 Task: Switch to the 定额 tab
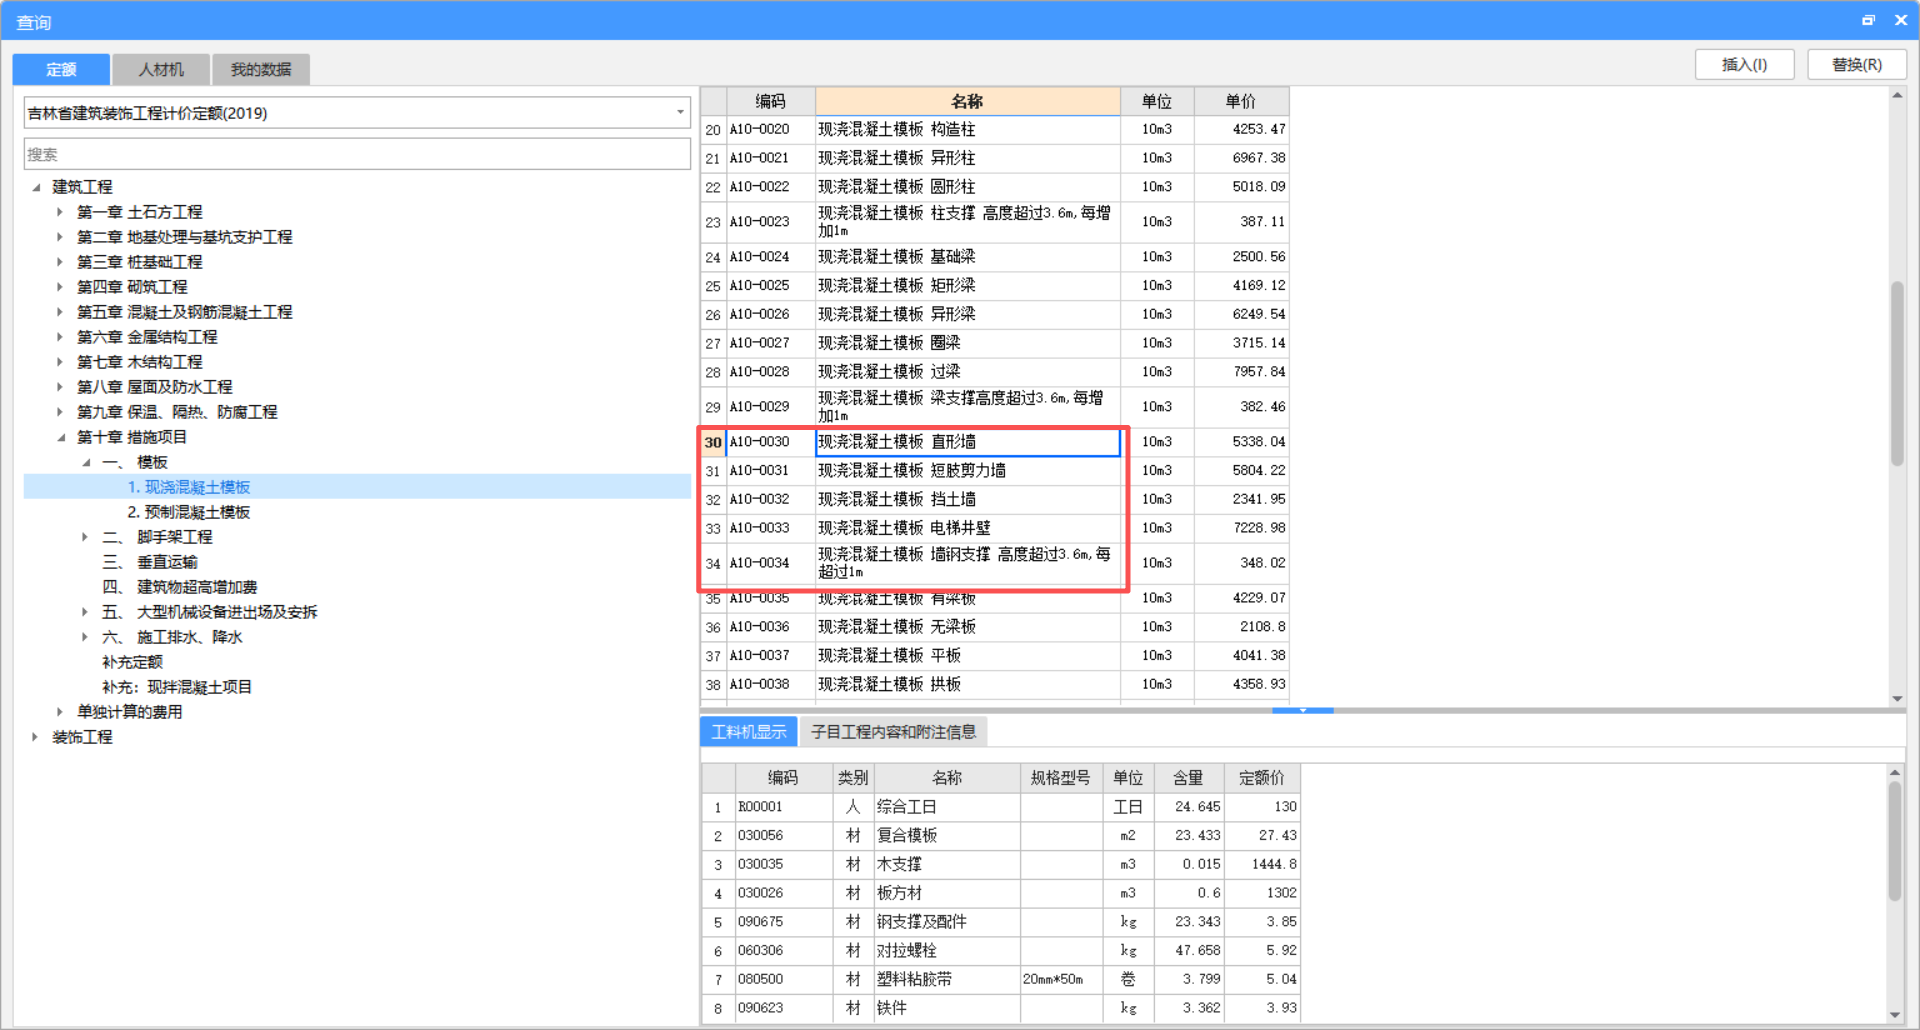(x=61, y=69)
